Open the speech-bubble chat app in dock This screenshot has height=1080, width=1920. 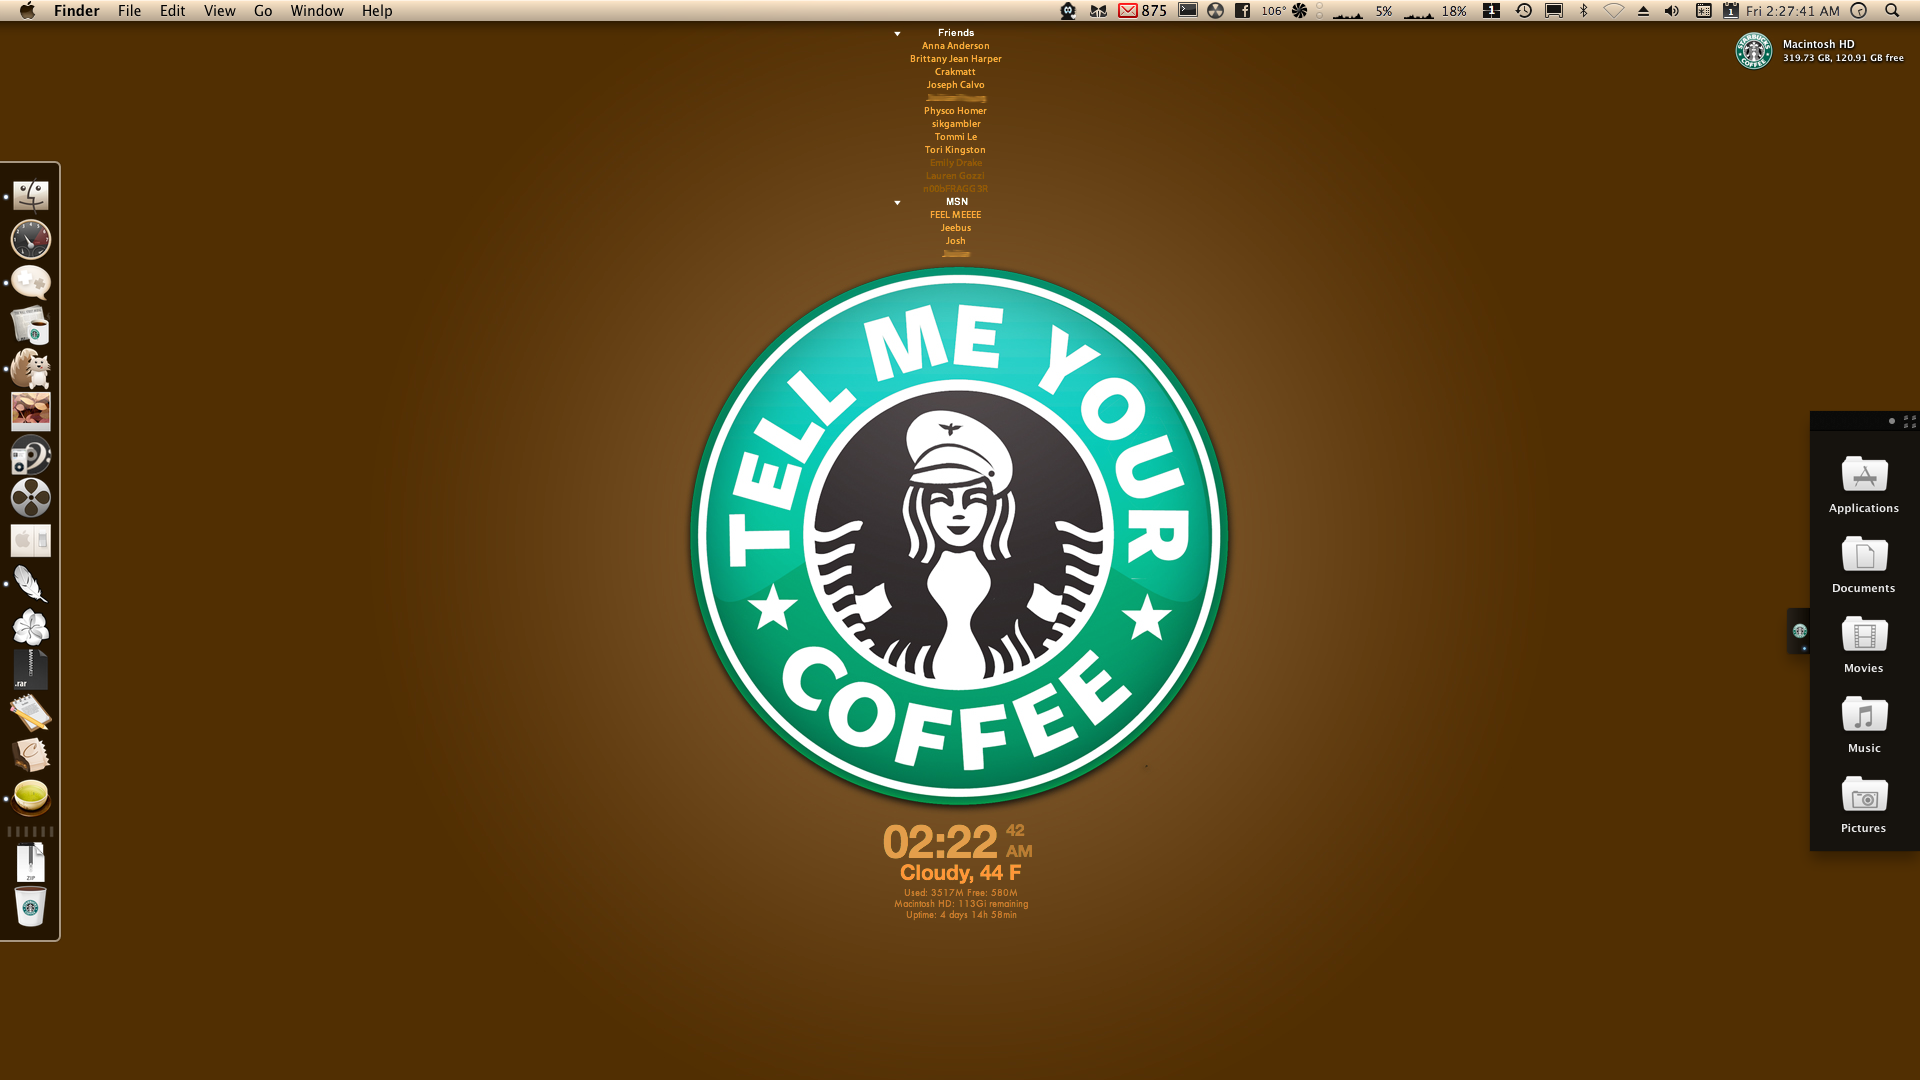point(30,283)
